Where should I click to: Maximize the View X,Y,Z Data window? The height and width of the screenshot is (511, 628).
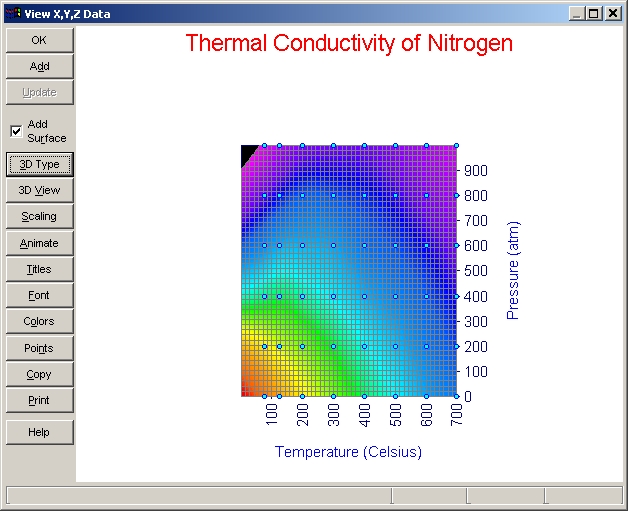594,13
